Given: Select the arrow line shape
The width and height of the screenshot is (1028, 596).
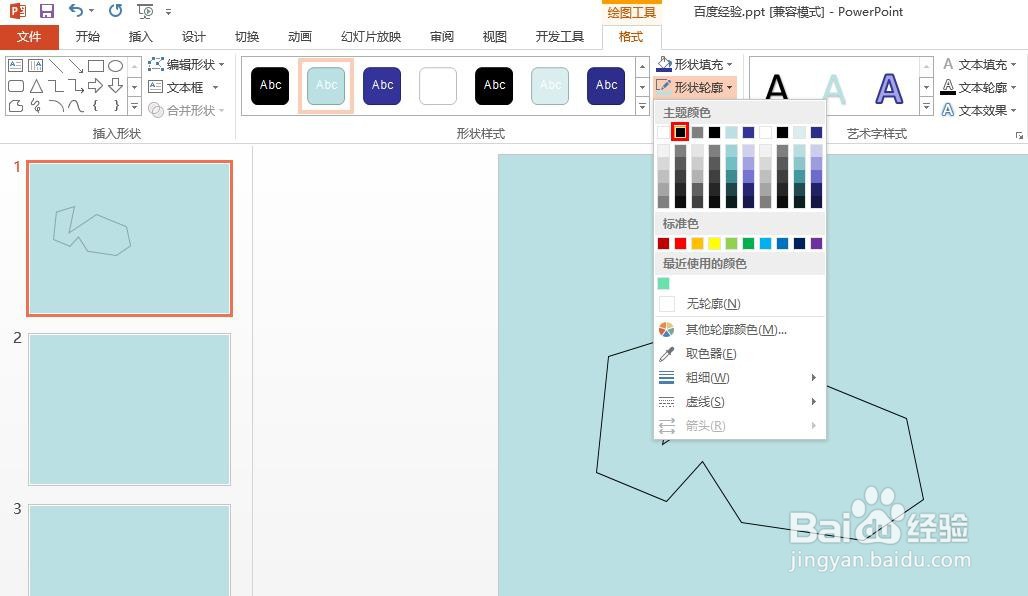Looking at the screenshot, I should tap(76, 66).
